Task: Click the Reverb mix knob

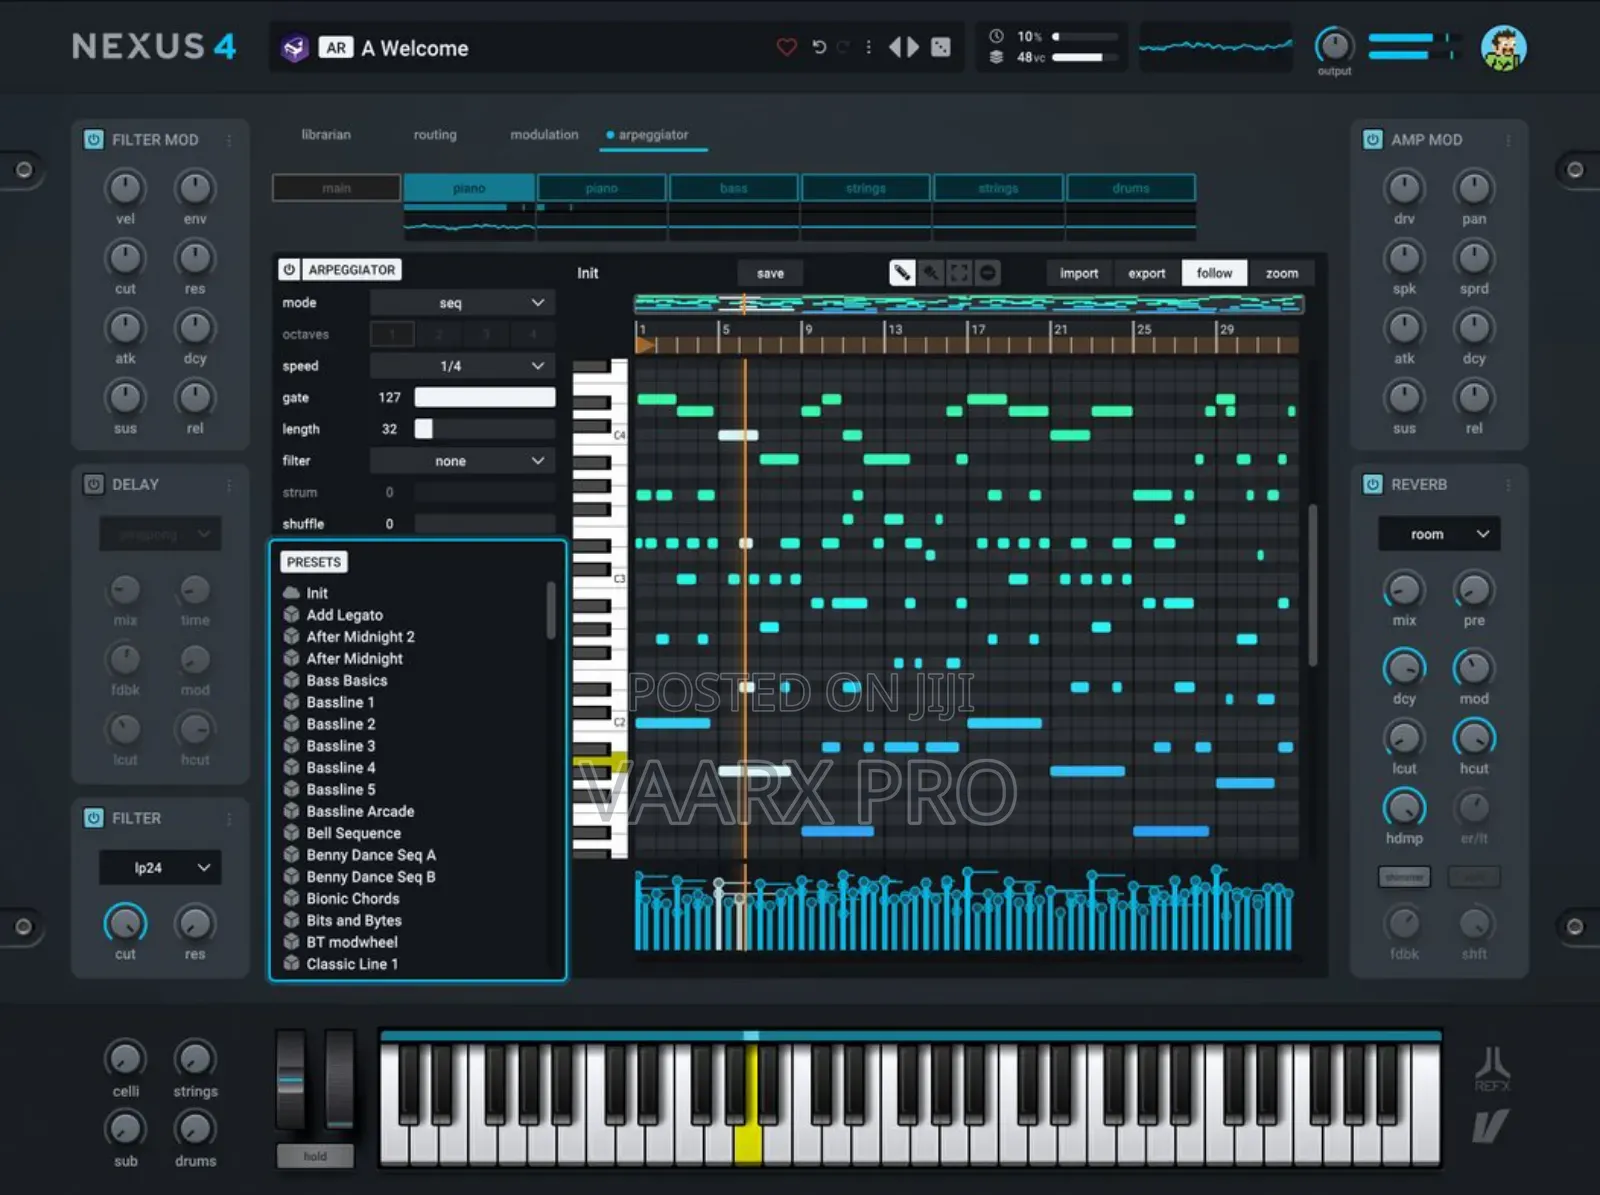Action: (1404, 590)
